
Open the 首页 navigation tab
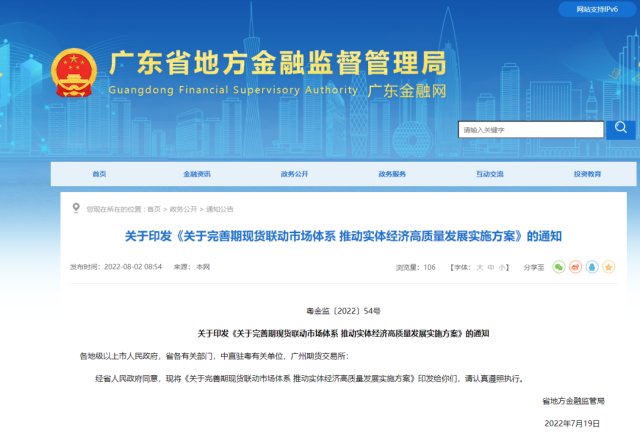99,174
